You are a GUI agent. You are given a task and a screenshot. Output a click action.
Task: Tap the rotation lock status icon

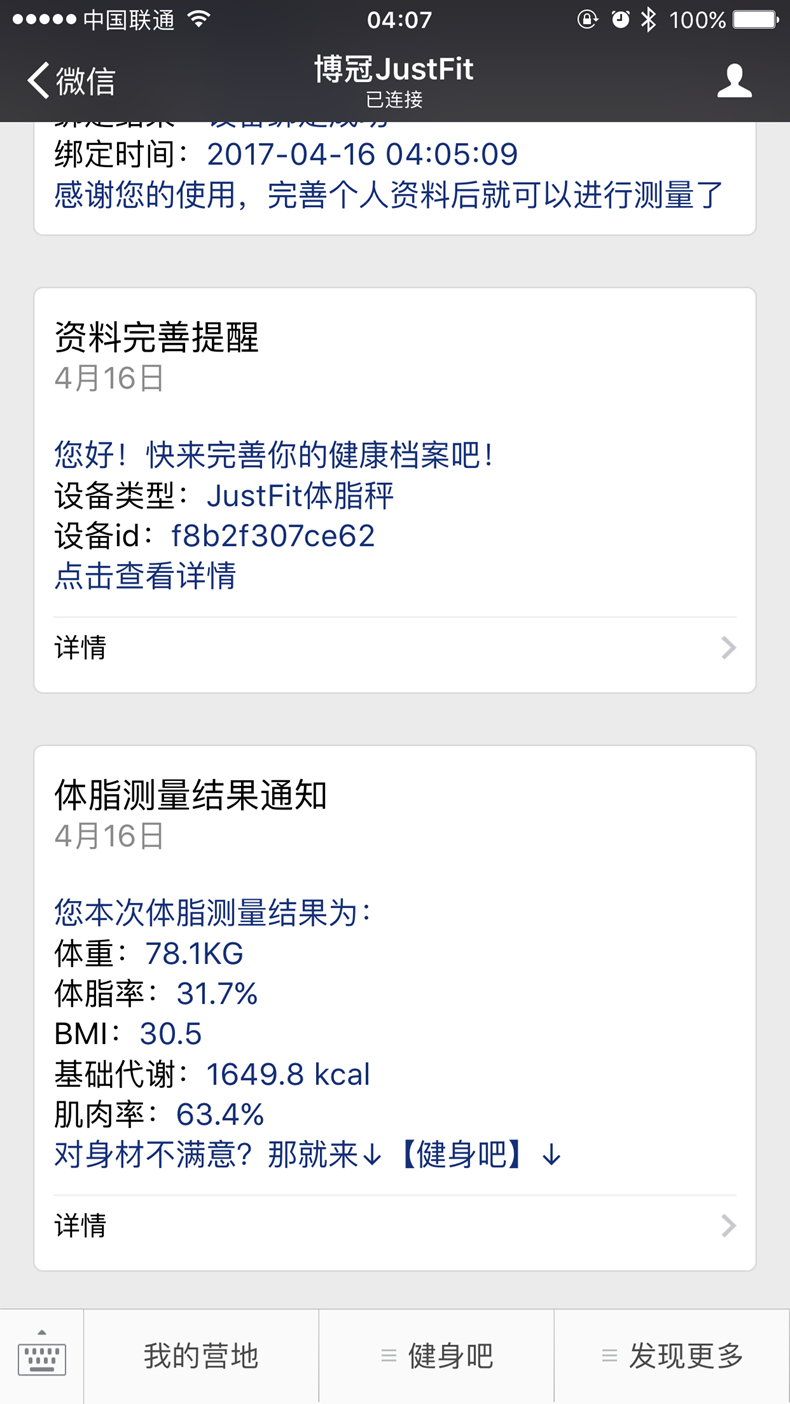(588, 20)
